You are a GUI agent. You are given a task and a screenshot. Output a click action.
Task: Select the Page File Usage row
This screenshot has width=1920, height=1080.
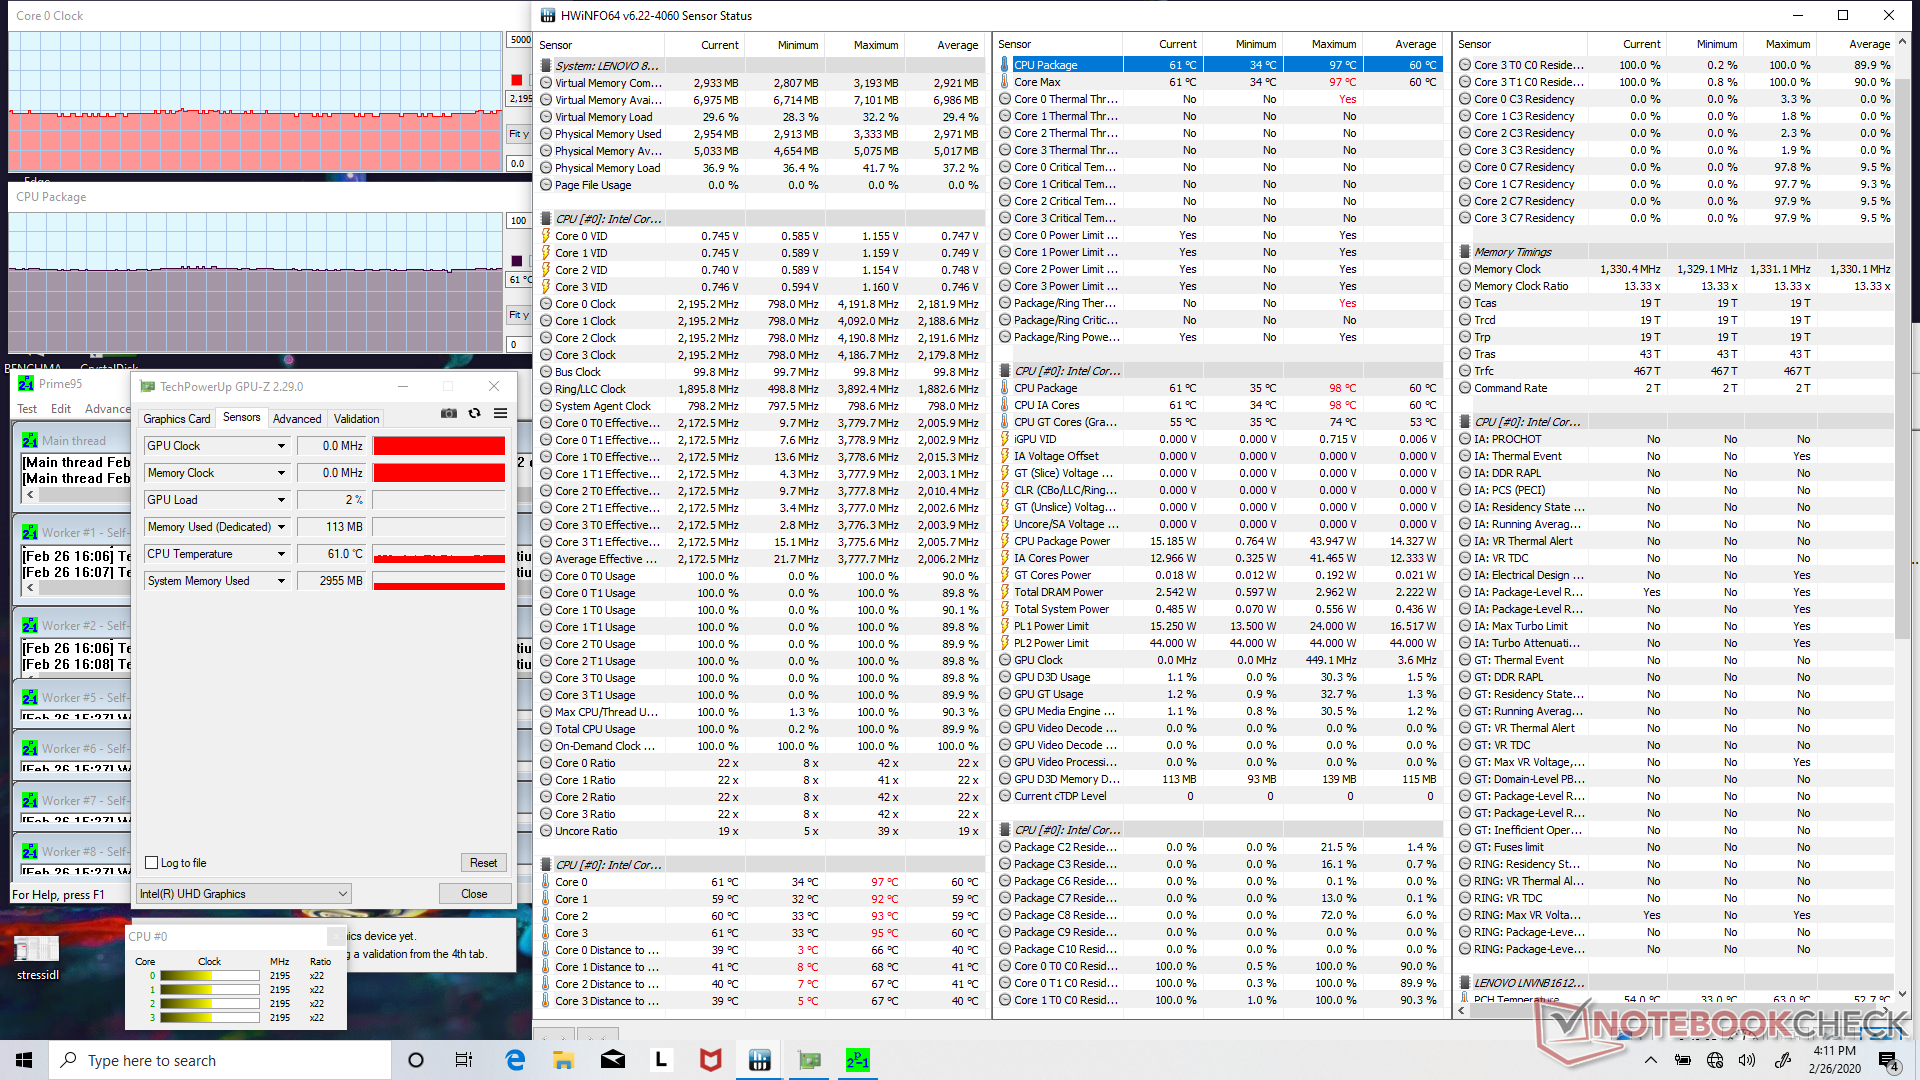click(x=761, y=185)
